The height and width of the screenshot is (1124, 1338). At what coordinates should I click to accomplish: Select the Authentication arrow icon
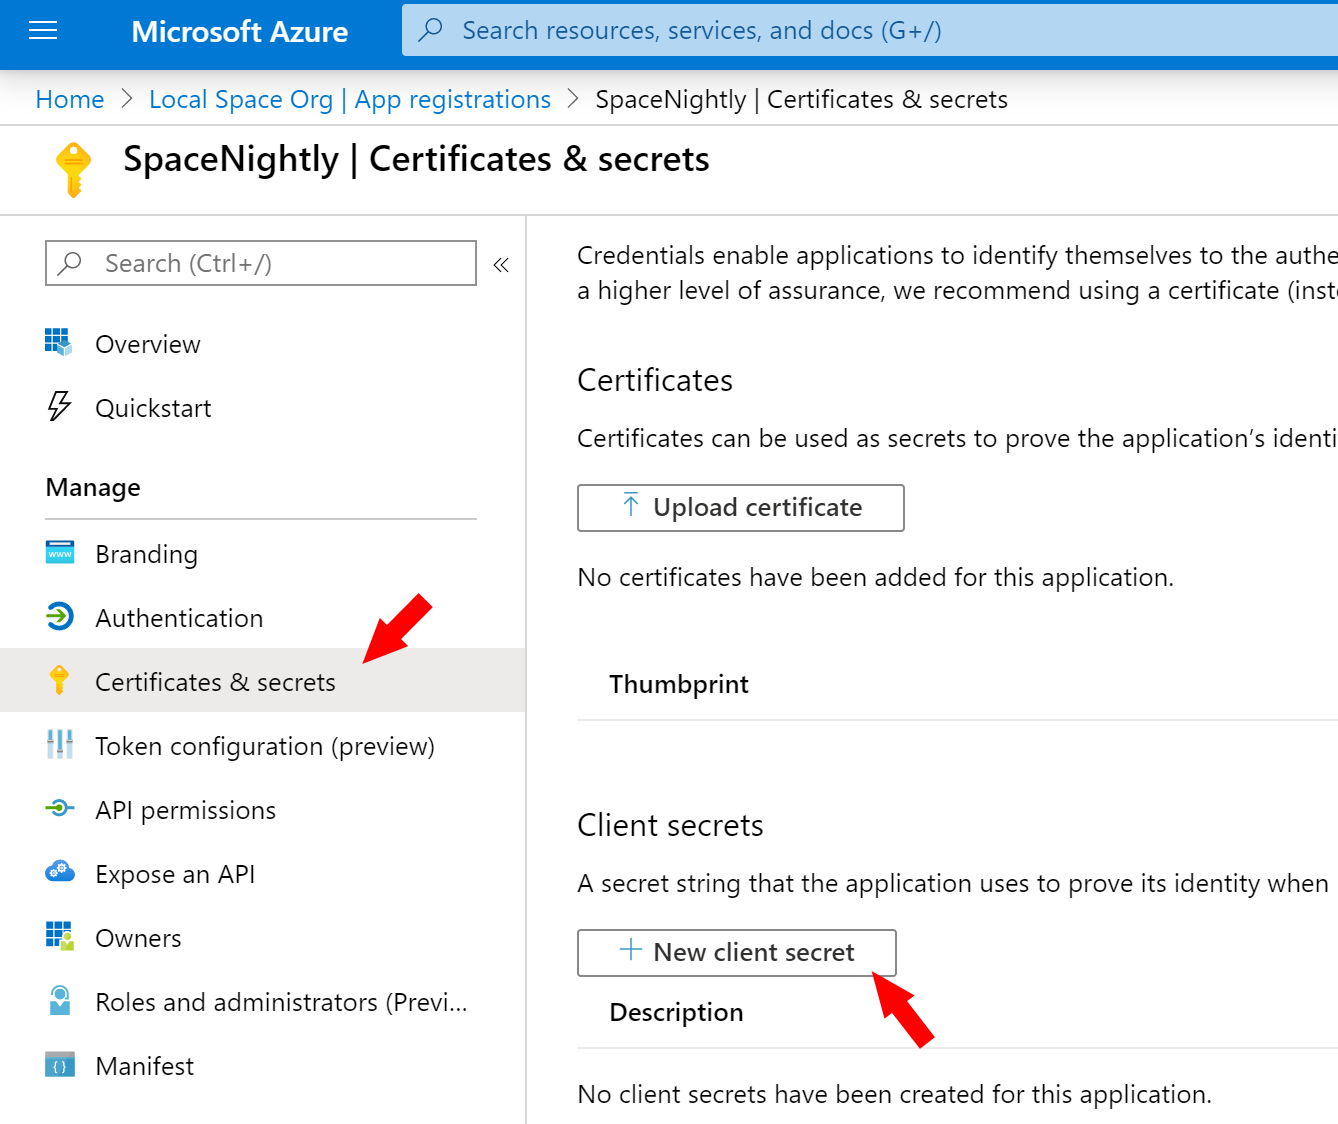point(59,617)
